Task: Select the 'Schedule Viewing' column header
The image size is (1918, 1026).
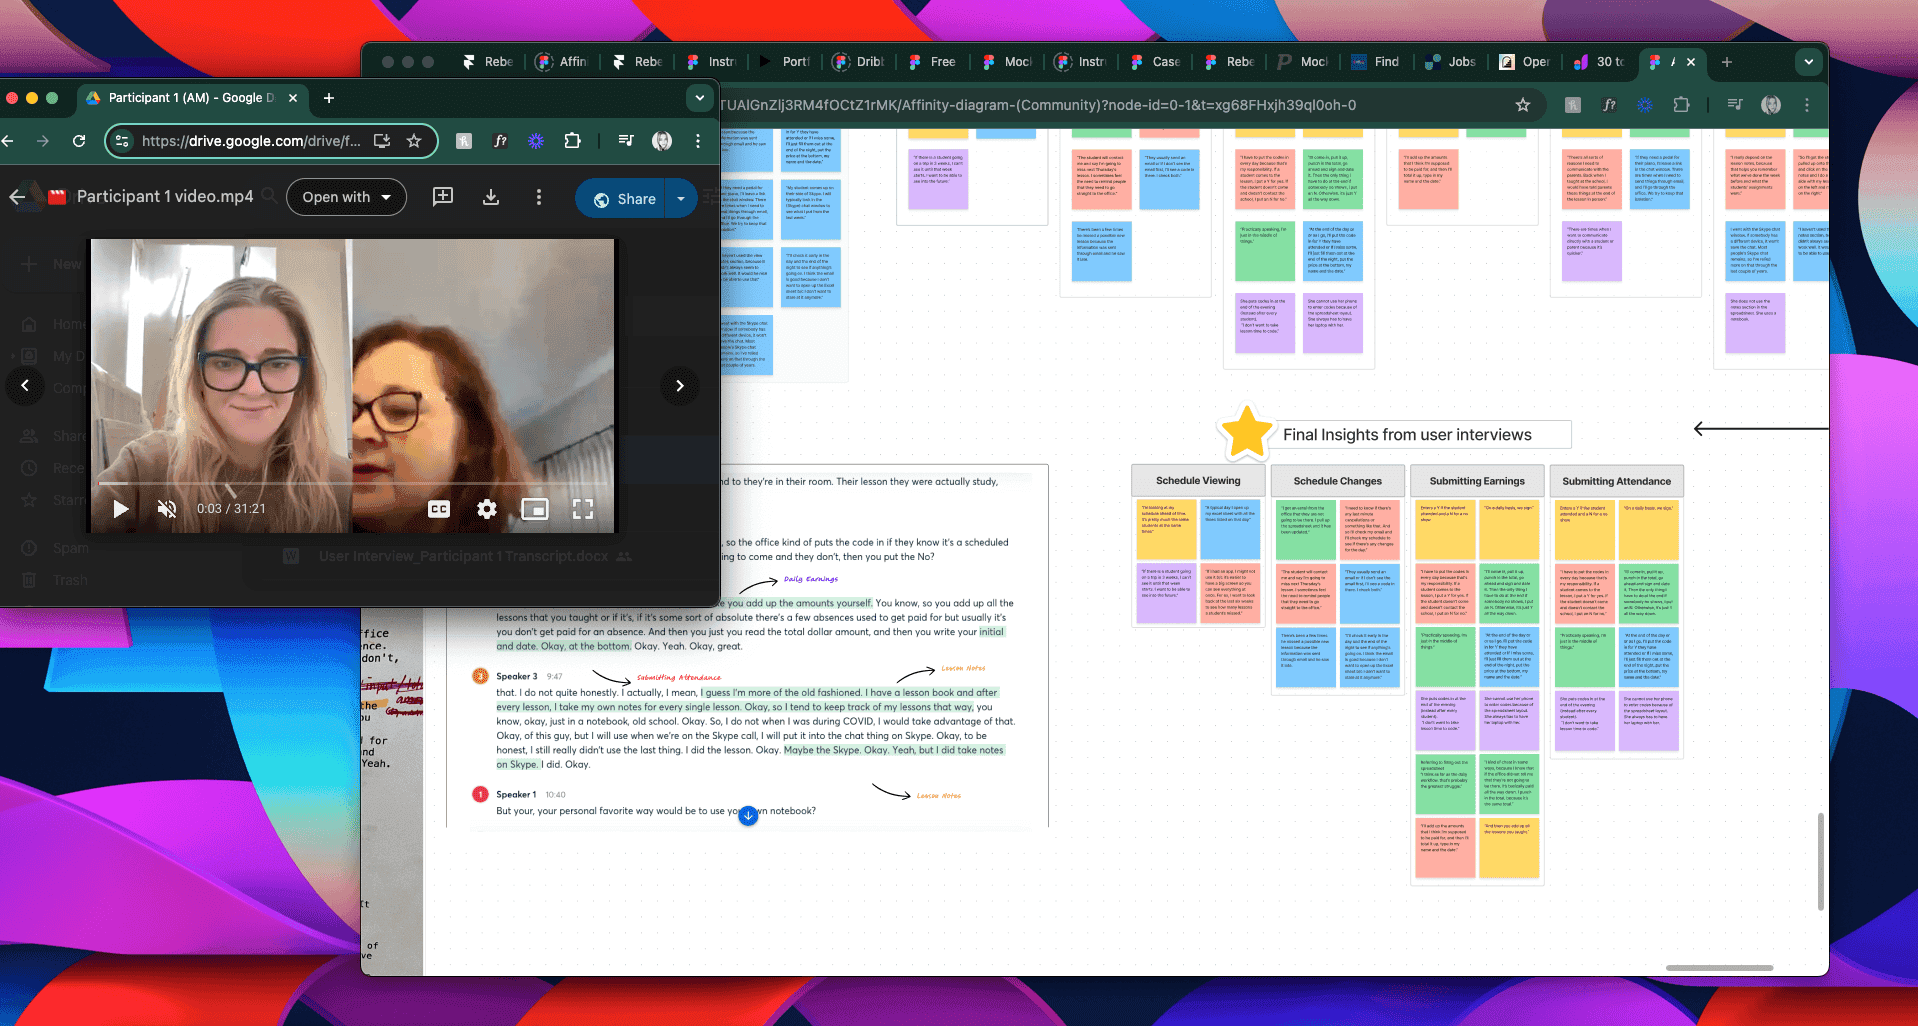Action: [1198, 481]
